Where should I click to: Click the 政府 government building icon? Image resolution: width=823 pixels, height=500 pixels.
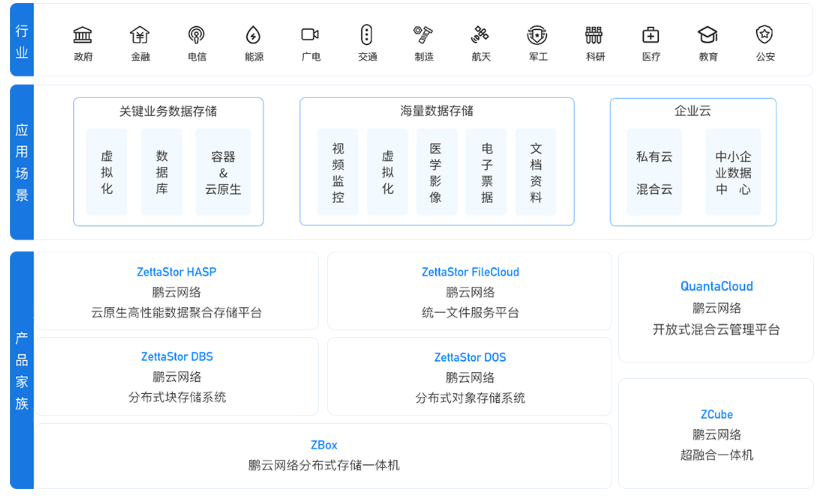82,35
